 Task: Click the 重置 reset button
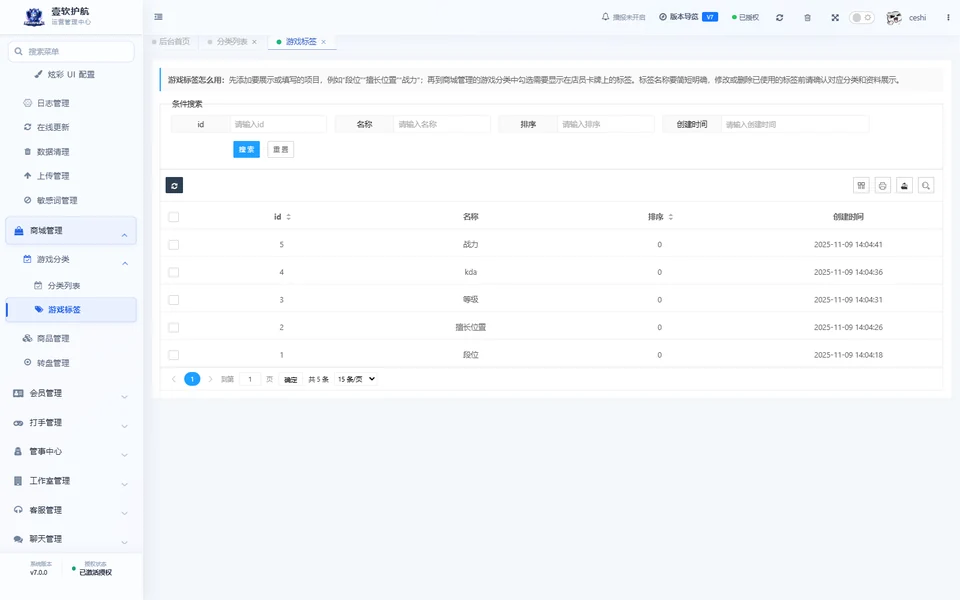tap(280, 149)
